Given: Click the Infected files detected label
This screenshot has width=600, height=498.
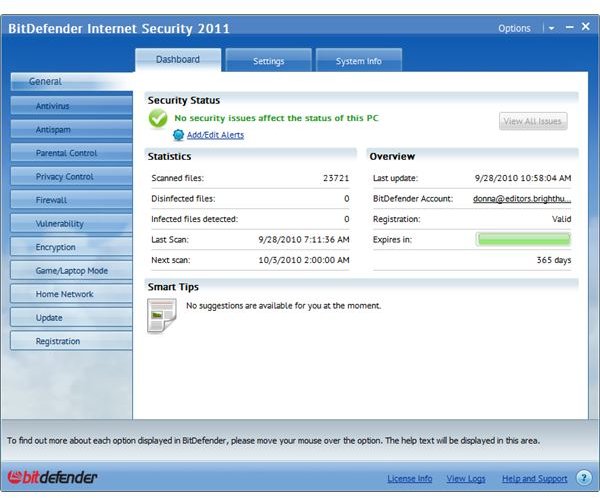Looking at the screenshot, I should (x=194, y=219).
